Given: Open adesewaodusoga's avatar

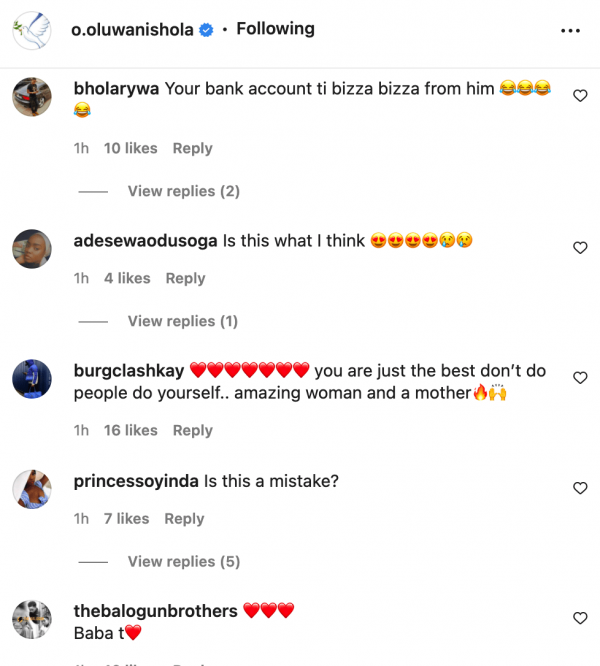Looking at the screenshot, I should pyautogui.click(x=32, y=248).
